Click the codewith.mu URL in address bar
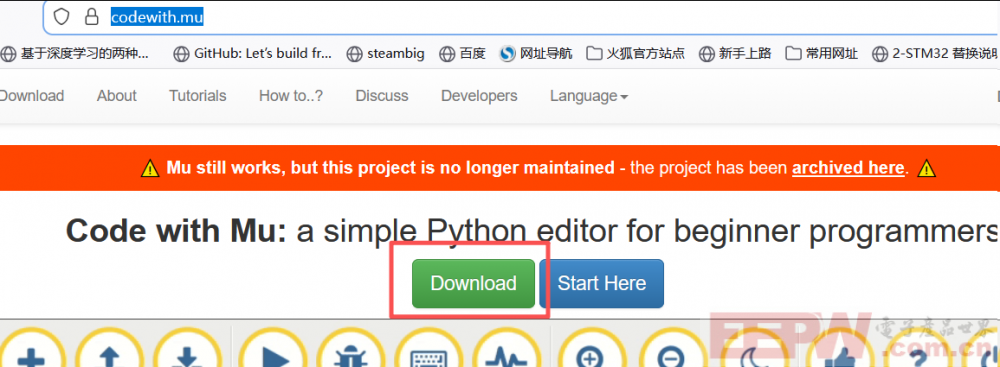Screen dimensions: 1000x367 (x=157, y=18)
